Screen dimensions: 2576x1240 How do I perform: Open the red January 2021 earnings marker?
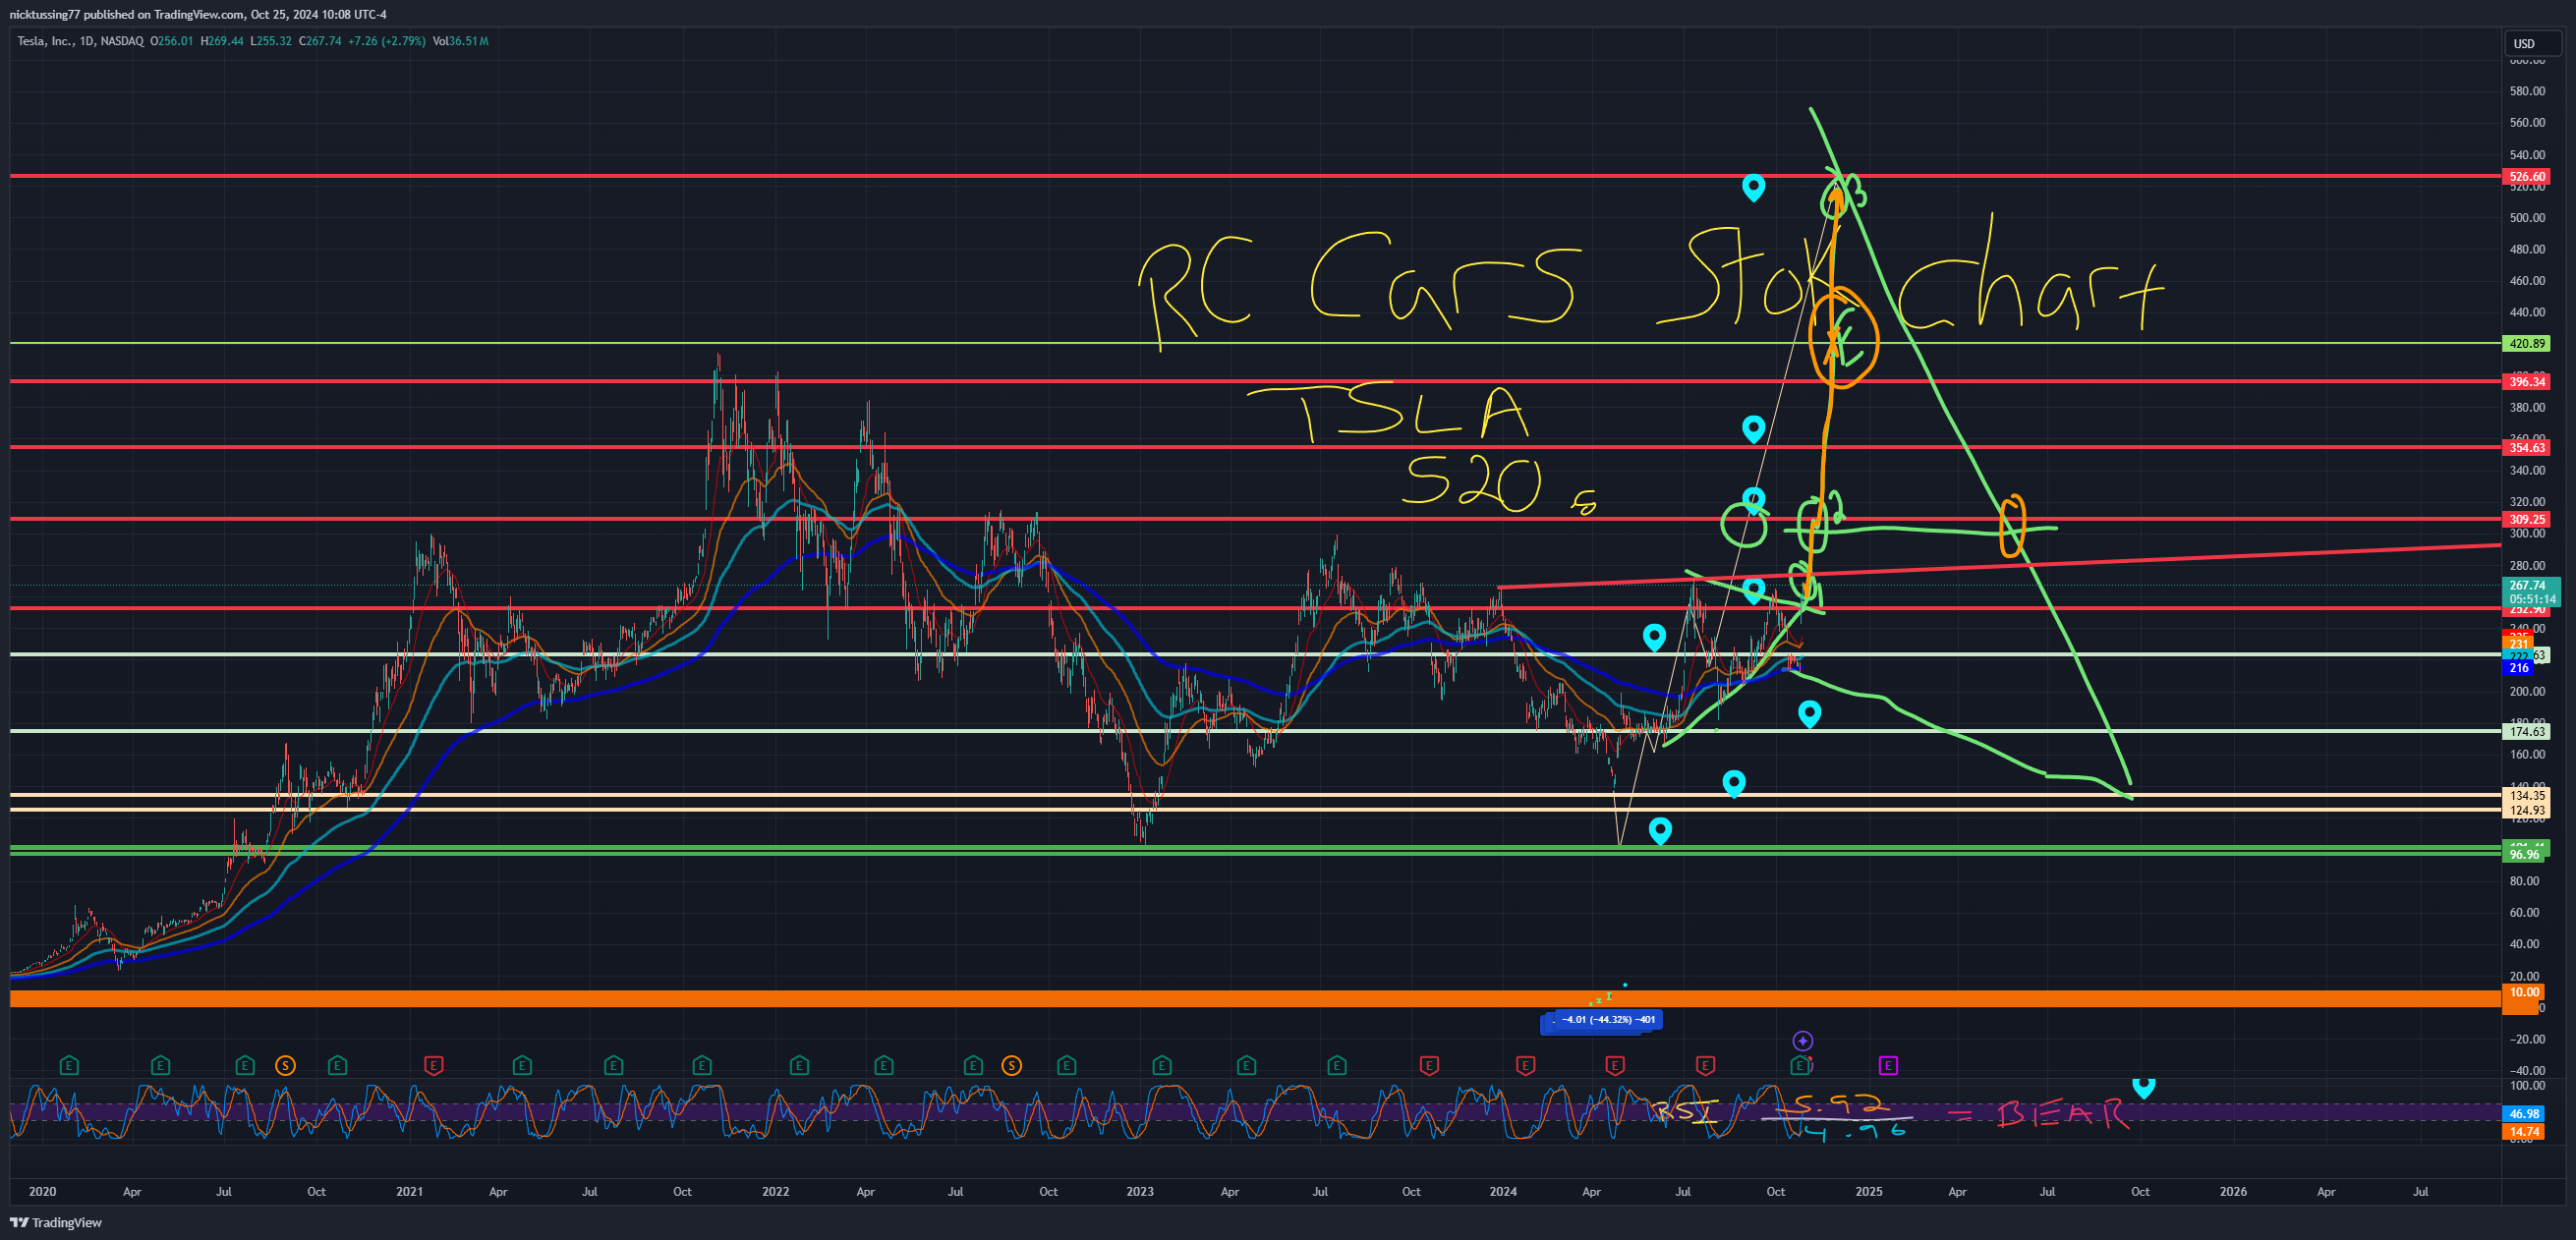pyautogui.click(x=433, y=1066)
